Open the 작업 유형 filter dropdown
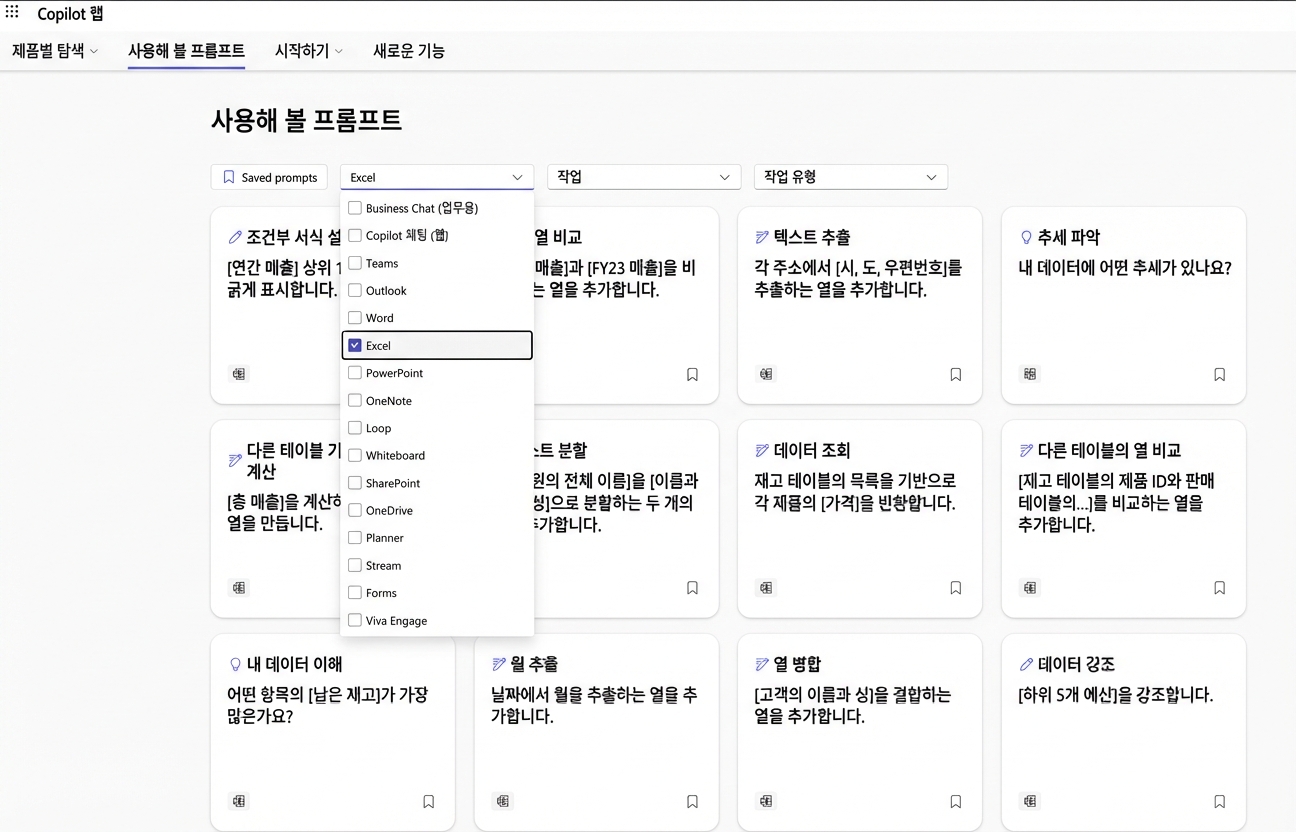This screenshot has height=832, width=1296. pos(851,177)
